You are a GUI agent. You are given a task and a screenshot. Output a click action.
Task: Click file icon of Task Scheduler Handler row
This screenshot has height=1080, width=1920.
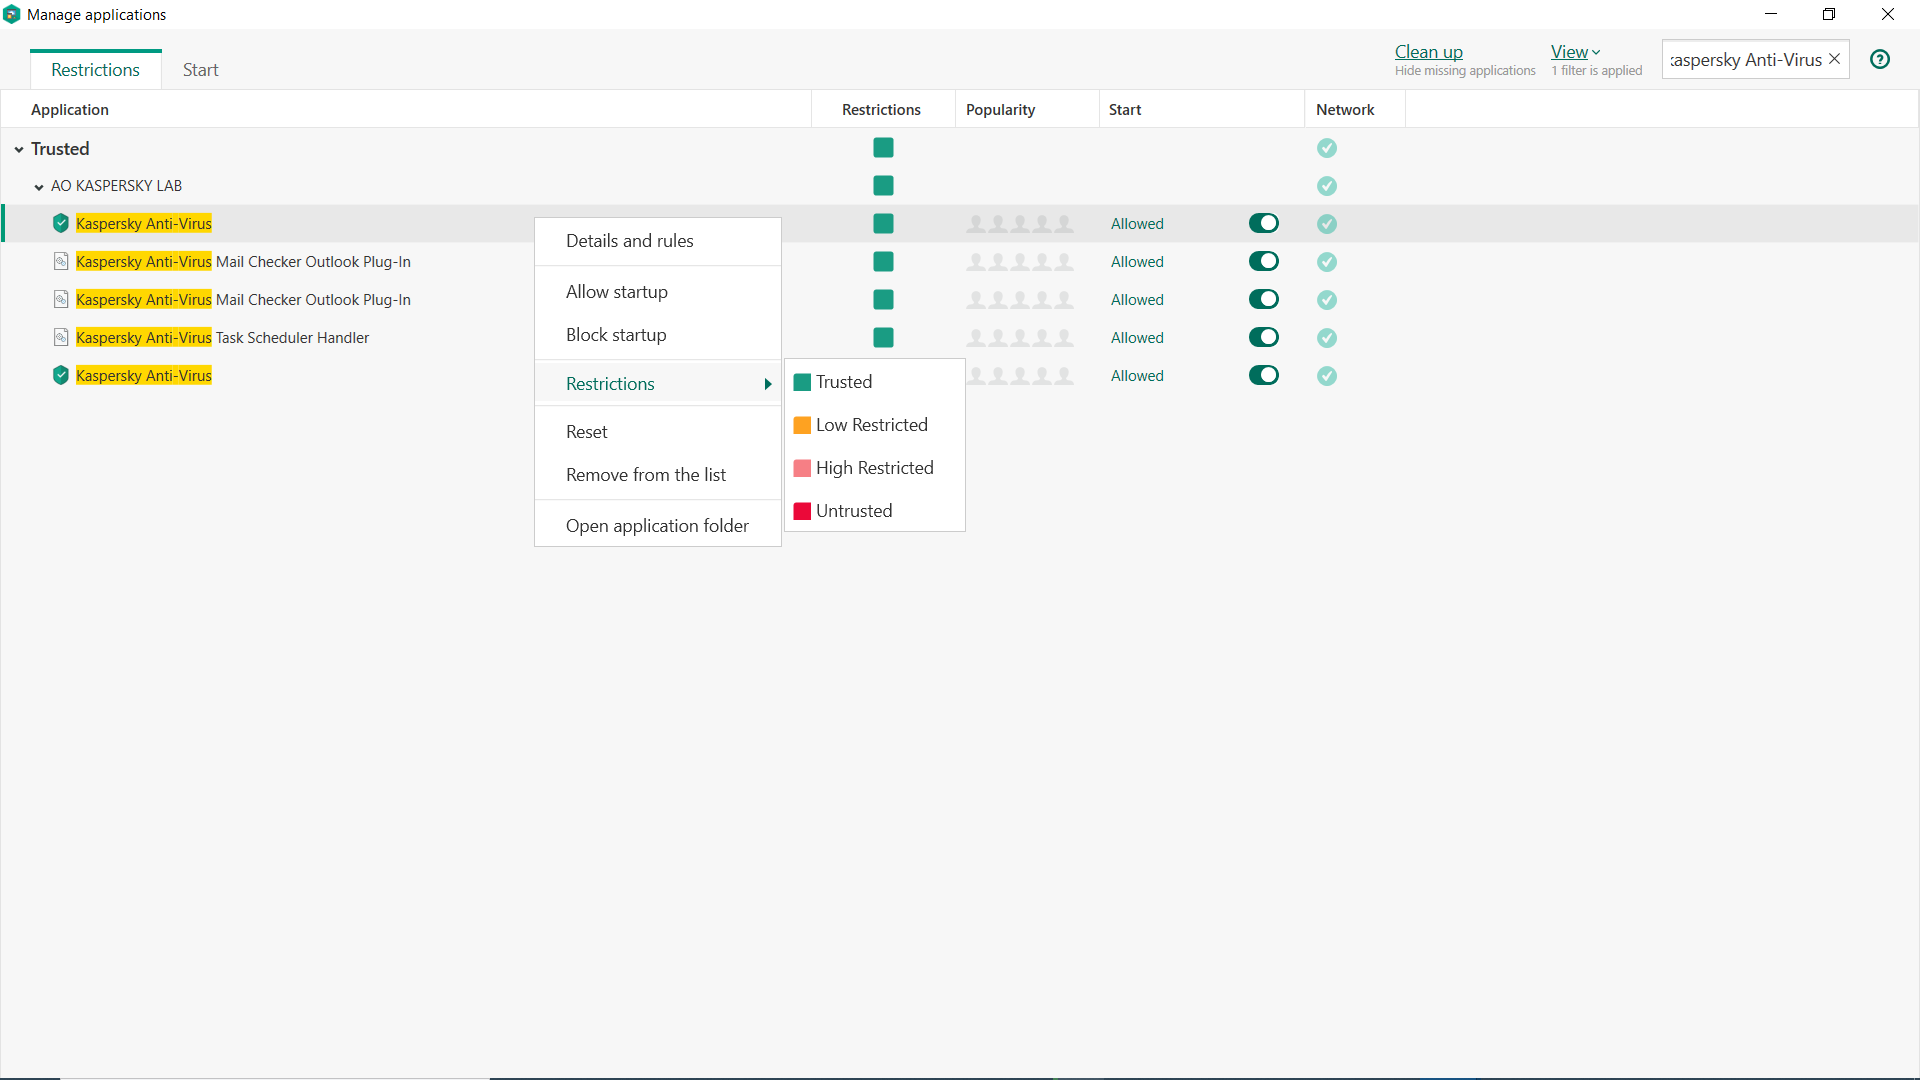[x=61, y=337]
